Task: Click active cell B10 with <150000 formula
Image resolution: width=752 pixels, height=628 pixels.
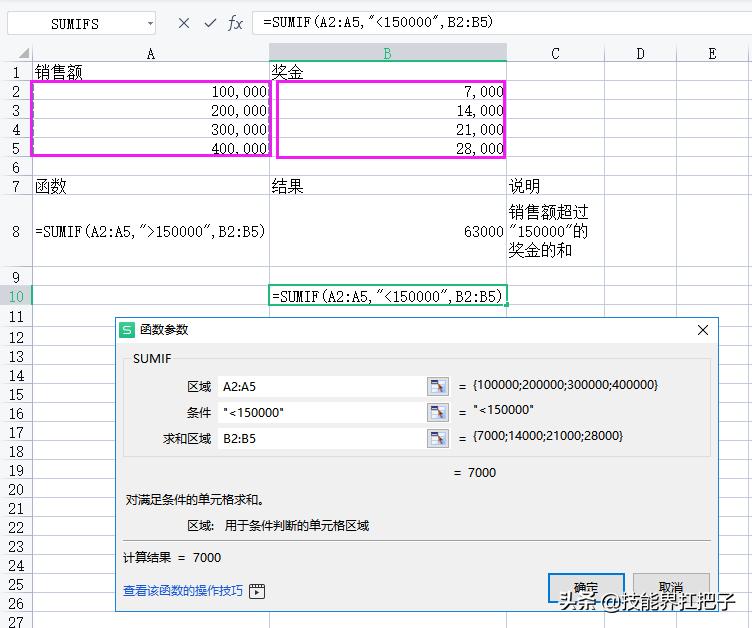Action: click(388, 296)
